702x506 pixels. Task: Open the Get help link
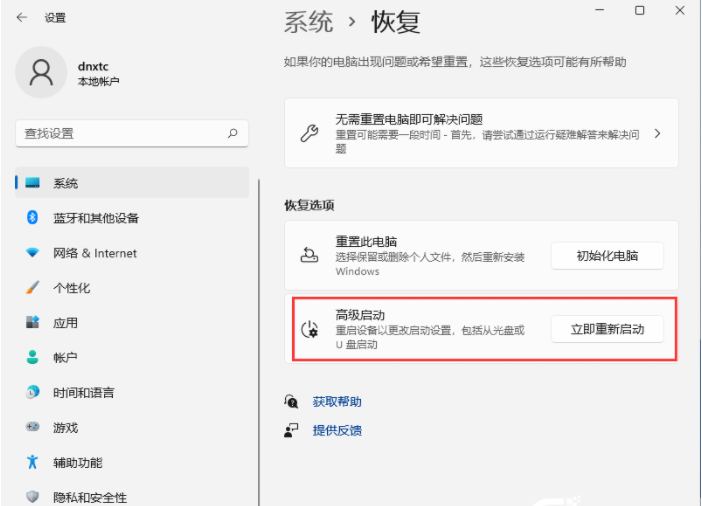pos(337,402)
